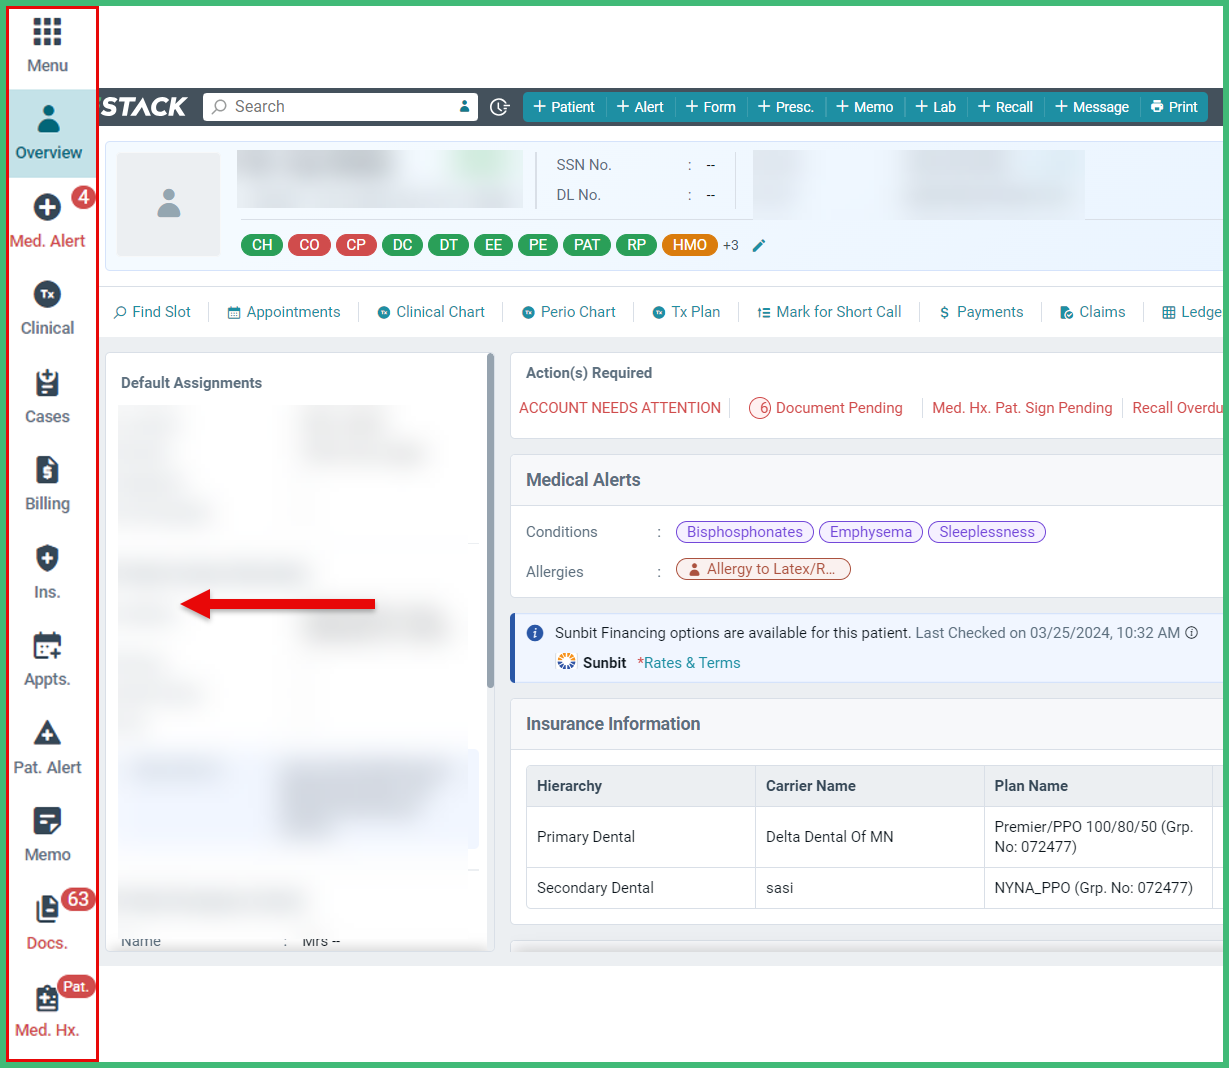Click the pencil icon beside patient tags
The width and height of the screenshot is (1229, 1068).
point(759,244)
